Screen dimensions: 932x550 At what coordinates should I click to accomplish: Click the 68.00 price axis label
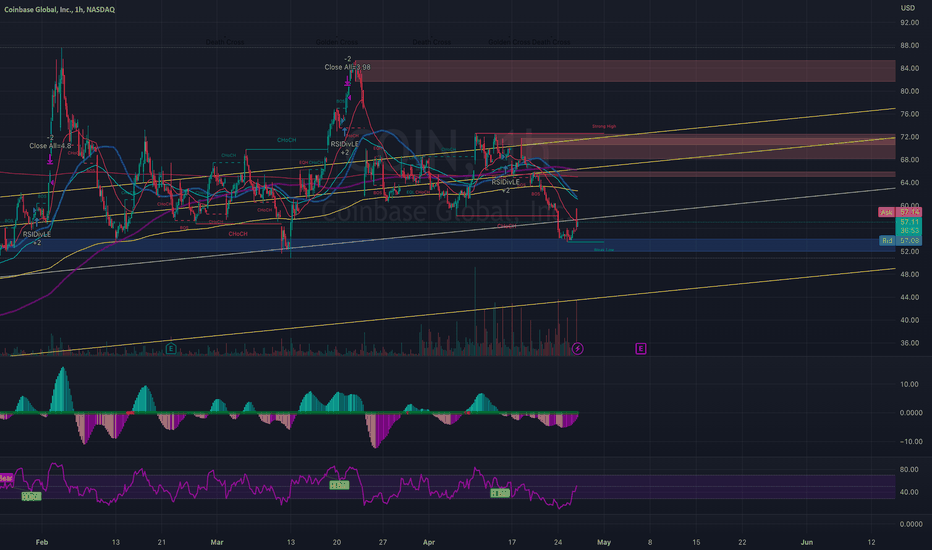(909, 160)
